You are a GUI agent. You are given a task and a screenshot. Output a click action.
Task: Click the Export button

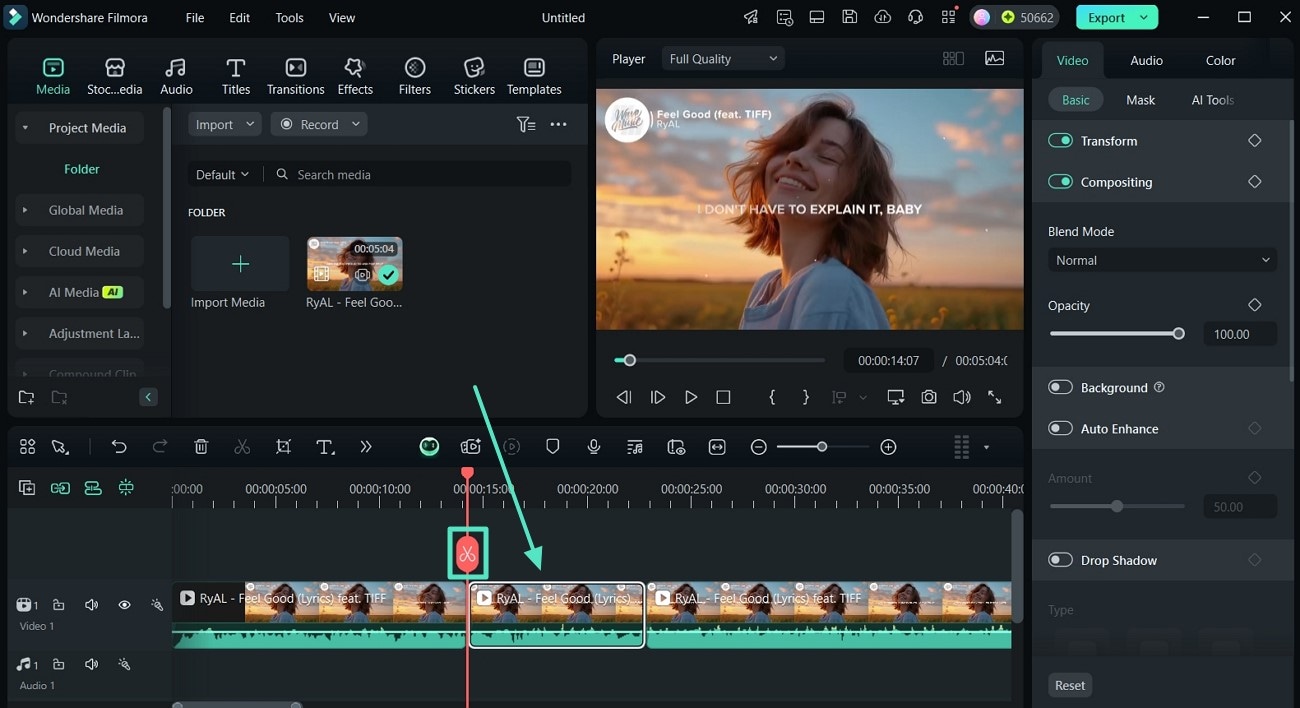pos(1106,17)
